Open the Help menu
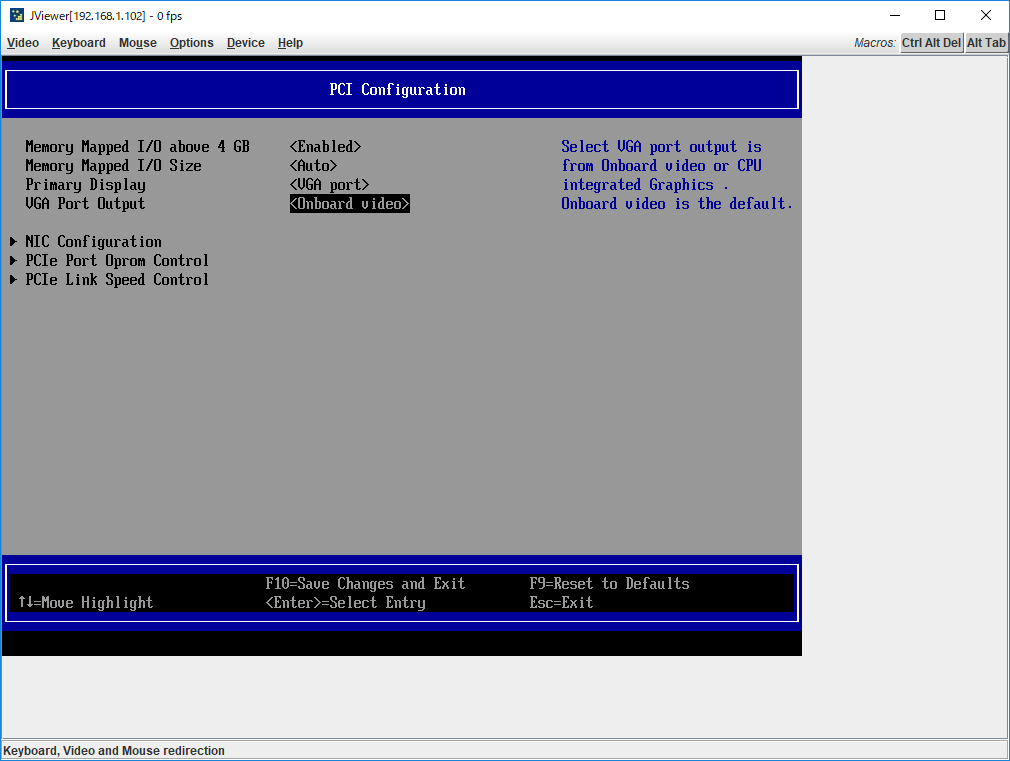Image resolution: width=1010 pixels, height=761 pixels. (x=290, y=43)
